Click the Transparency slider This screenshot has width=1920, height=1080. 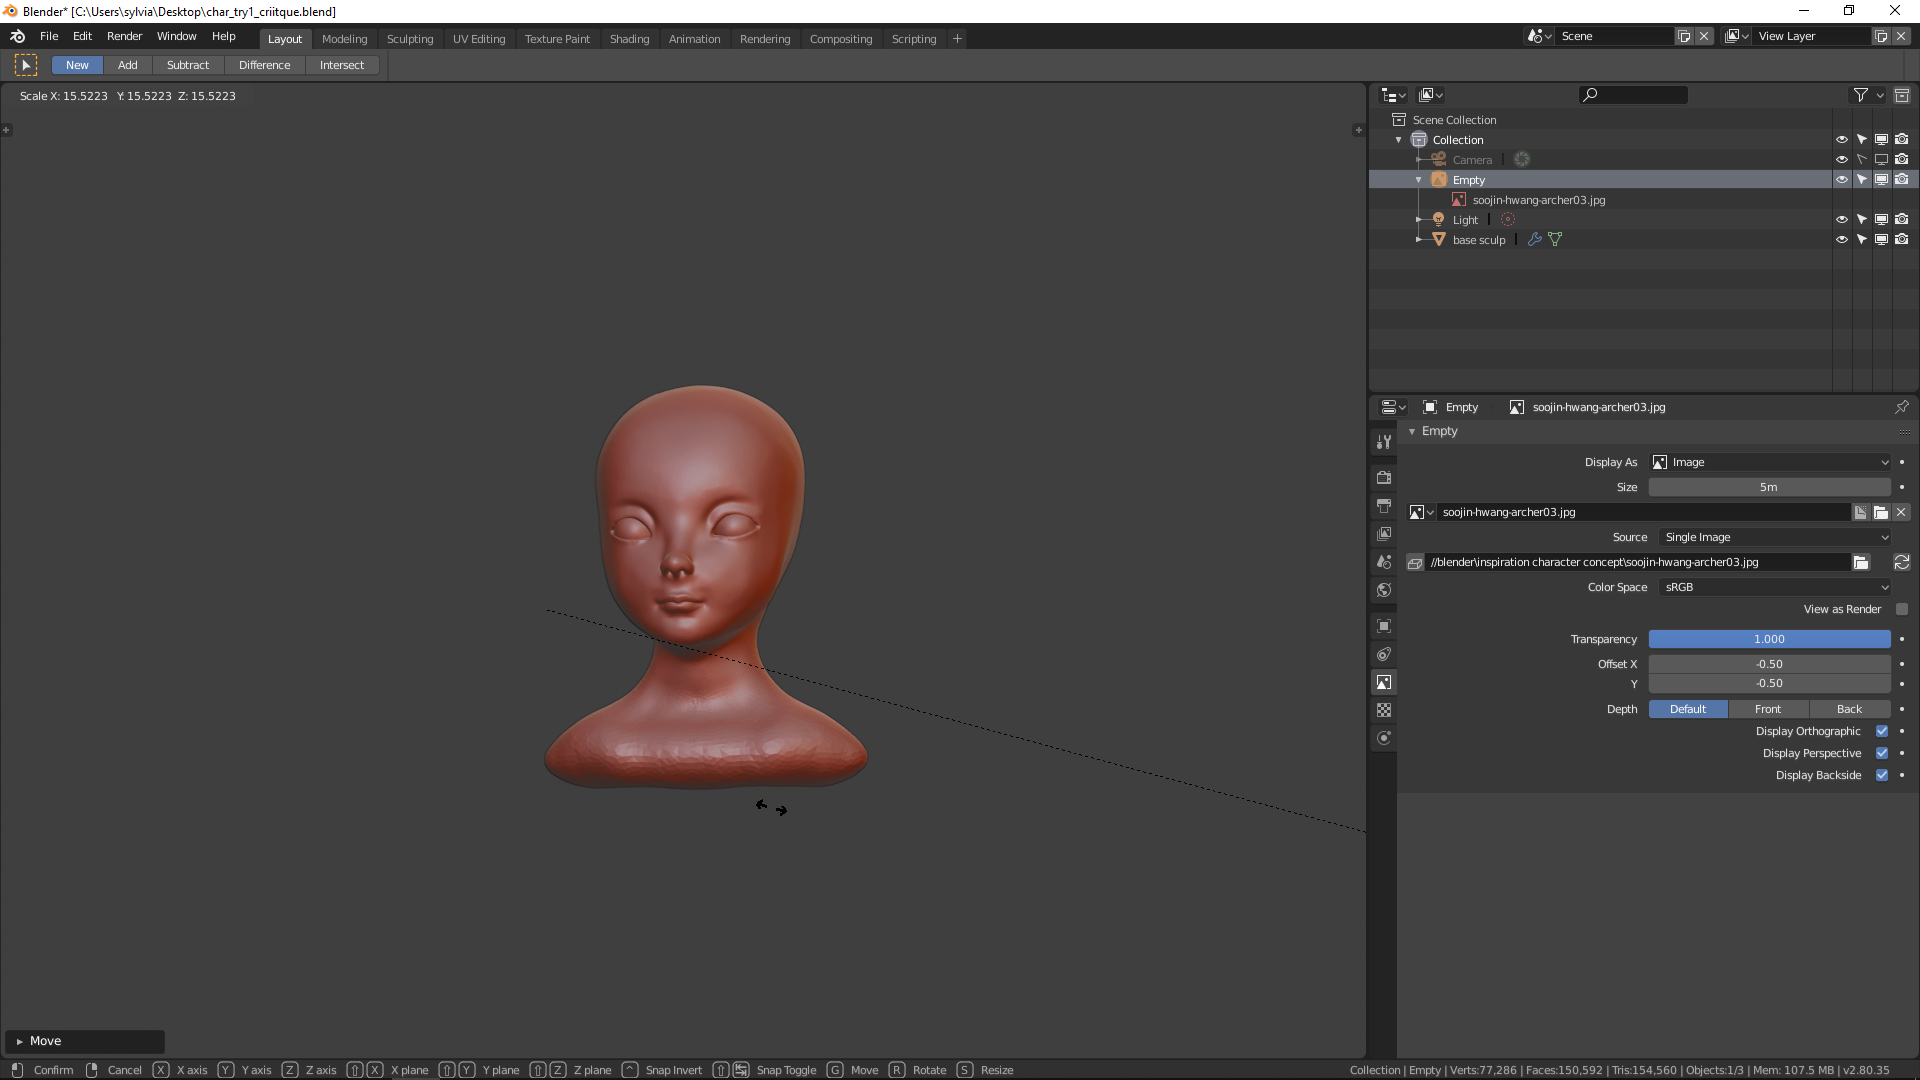1768,639
